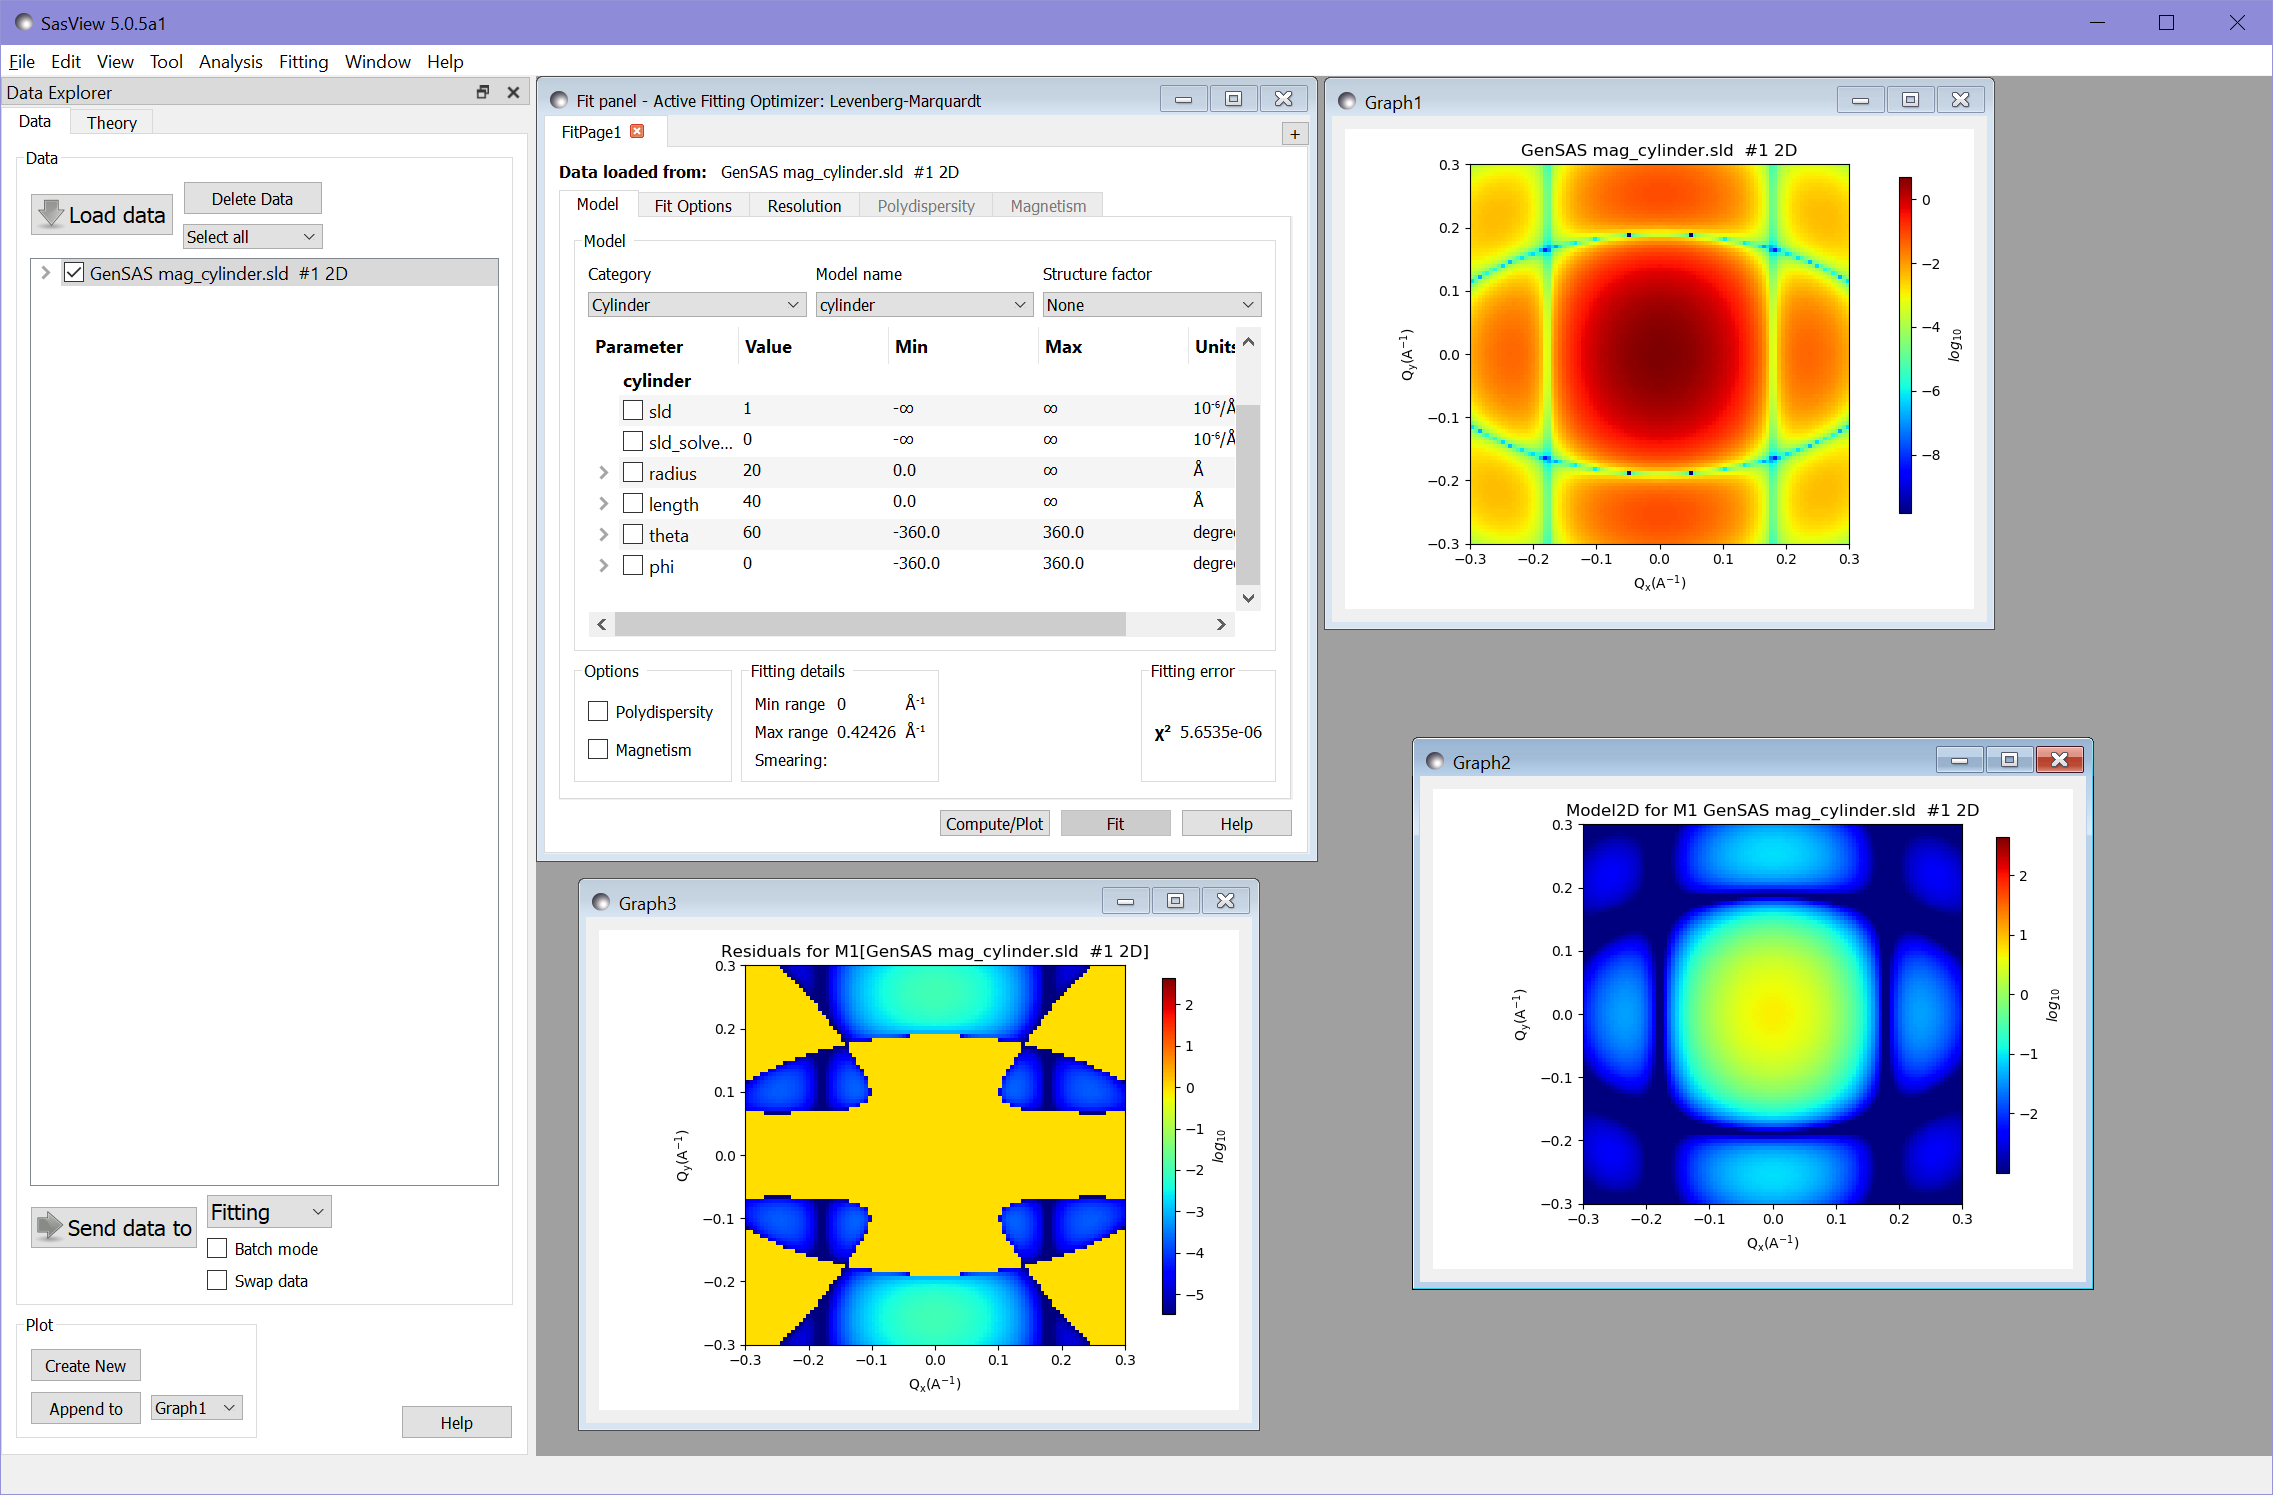Expand the theta parameter row
The image size is (2273, 1495).
[x=603, y=535]
